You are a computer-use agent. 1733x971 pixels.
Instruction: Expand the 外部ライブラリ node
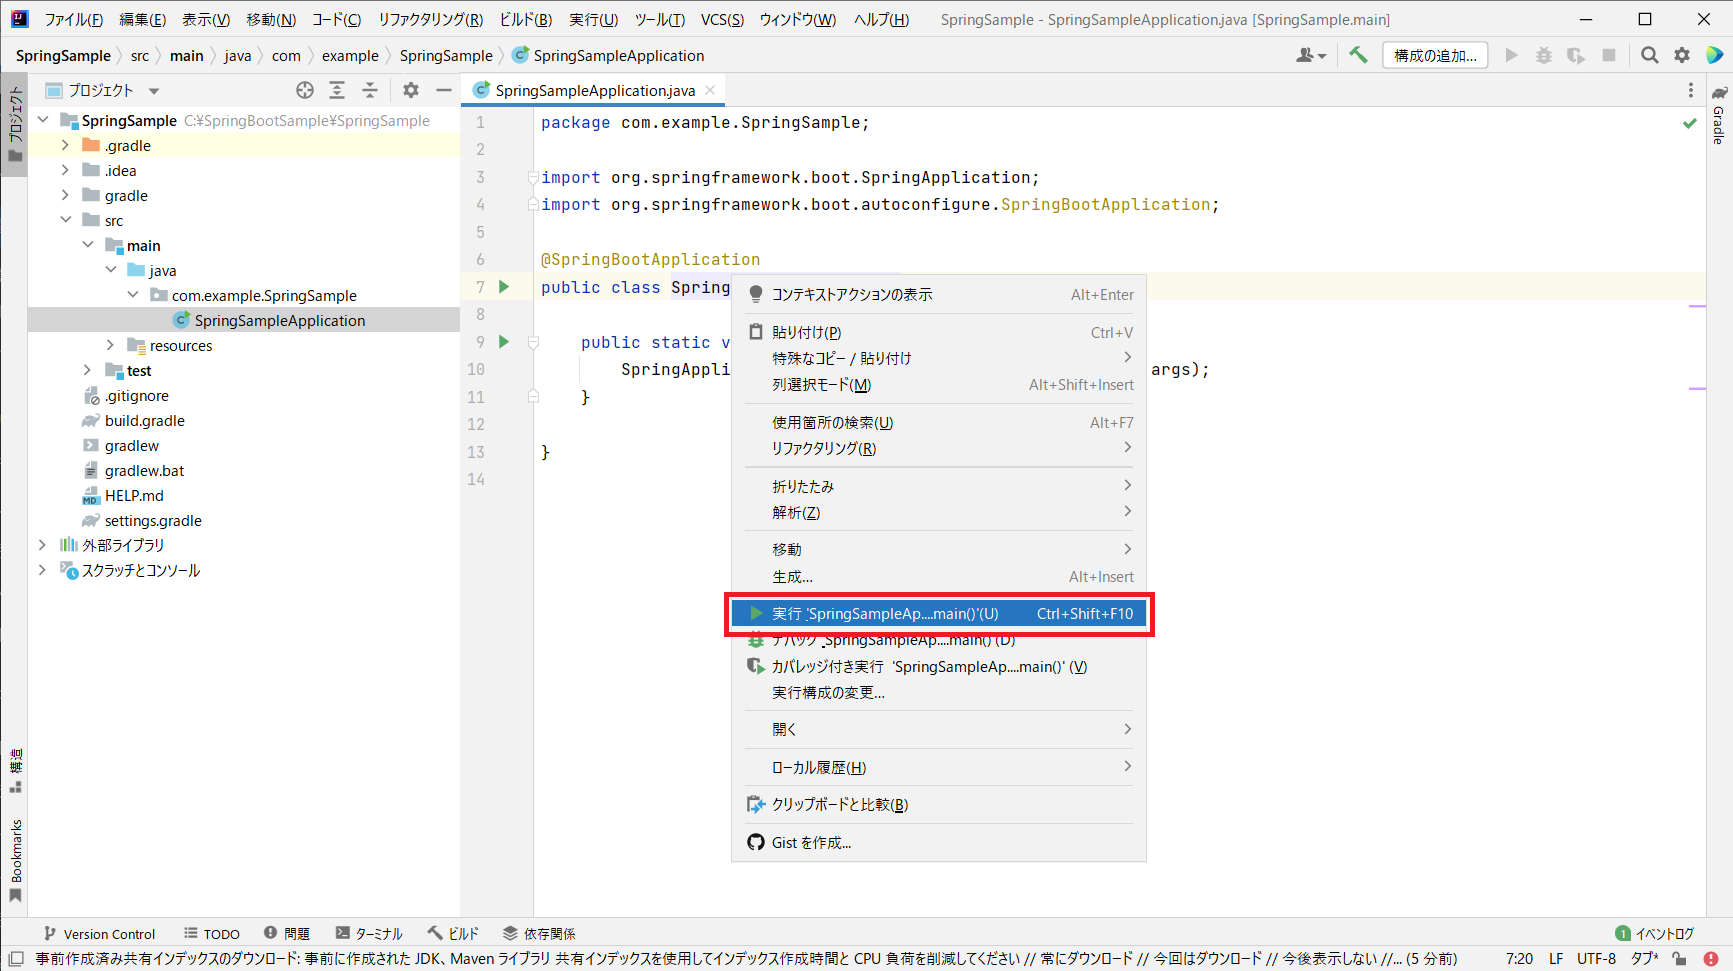coord(42,545)
